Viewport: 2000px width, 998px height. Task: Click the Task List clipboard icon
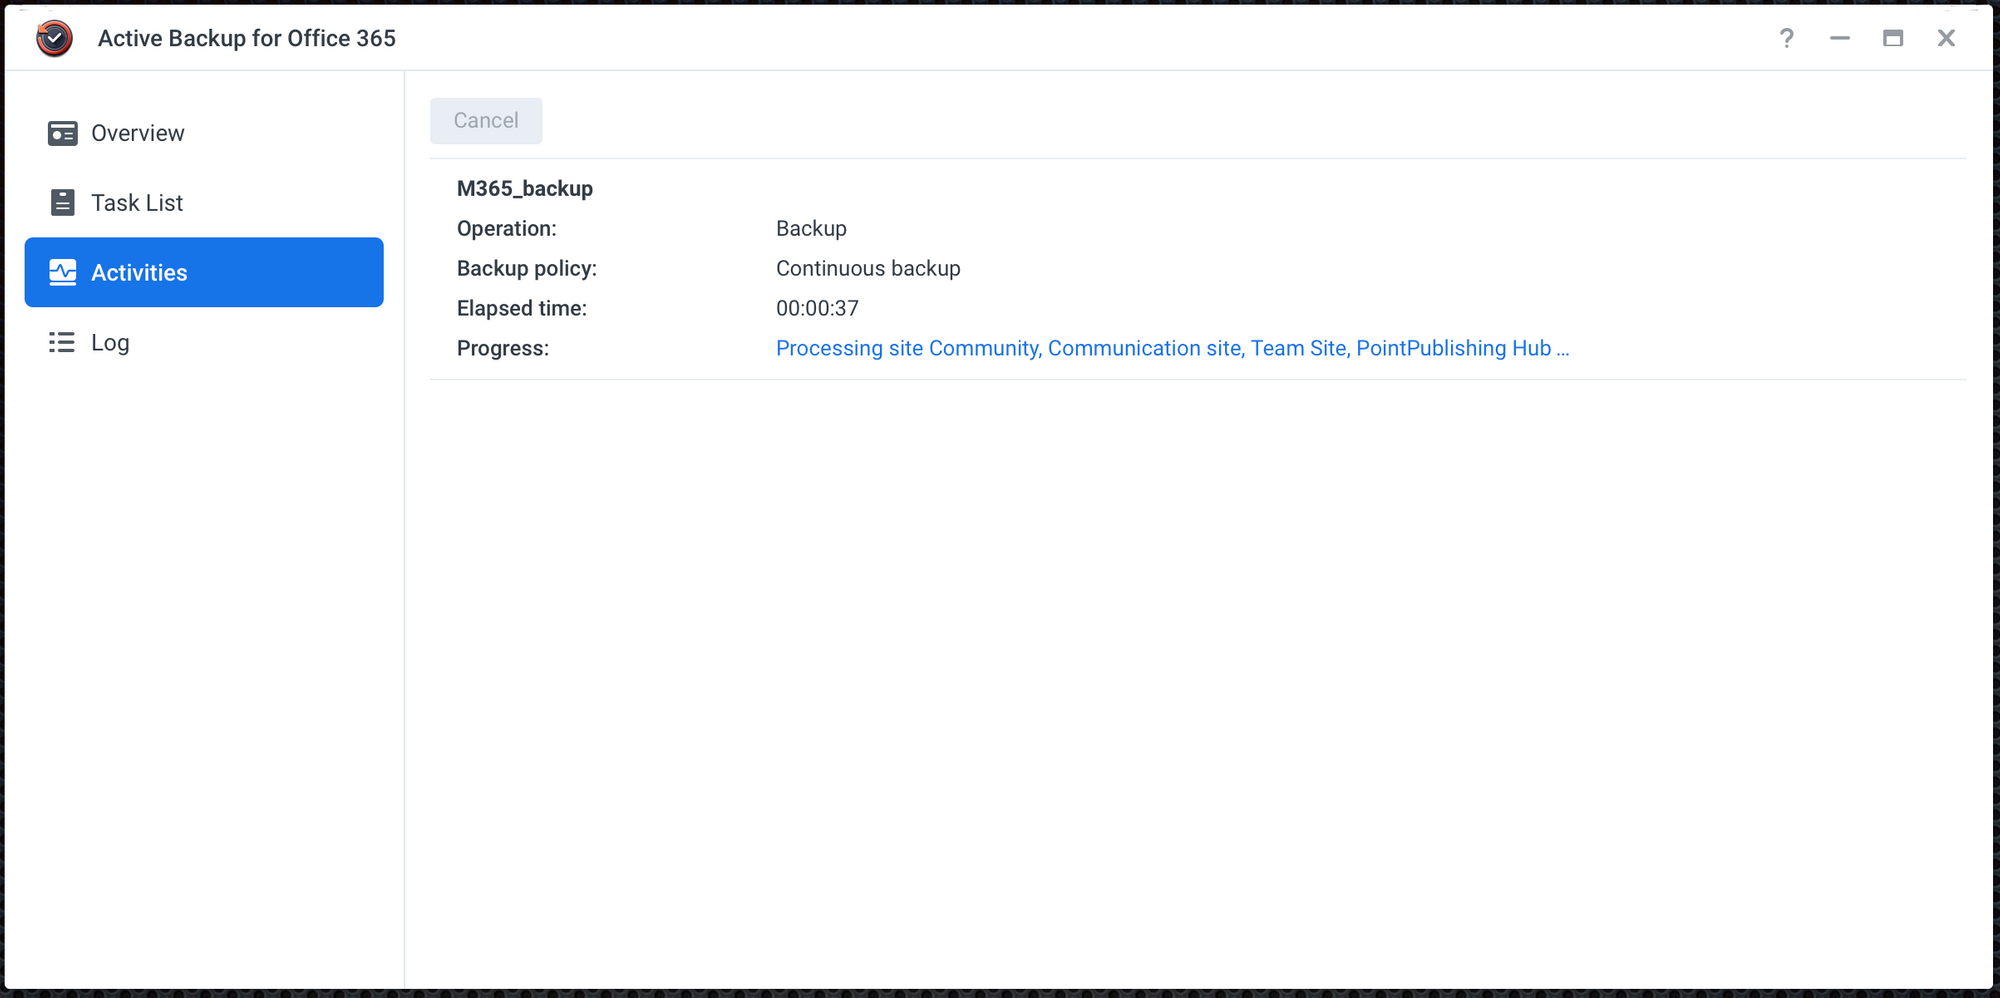pos(62,202)
